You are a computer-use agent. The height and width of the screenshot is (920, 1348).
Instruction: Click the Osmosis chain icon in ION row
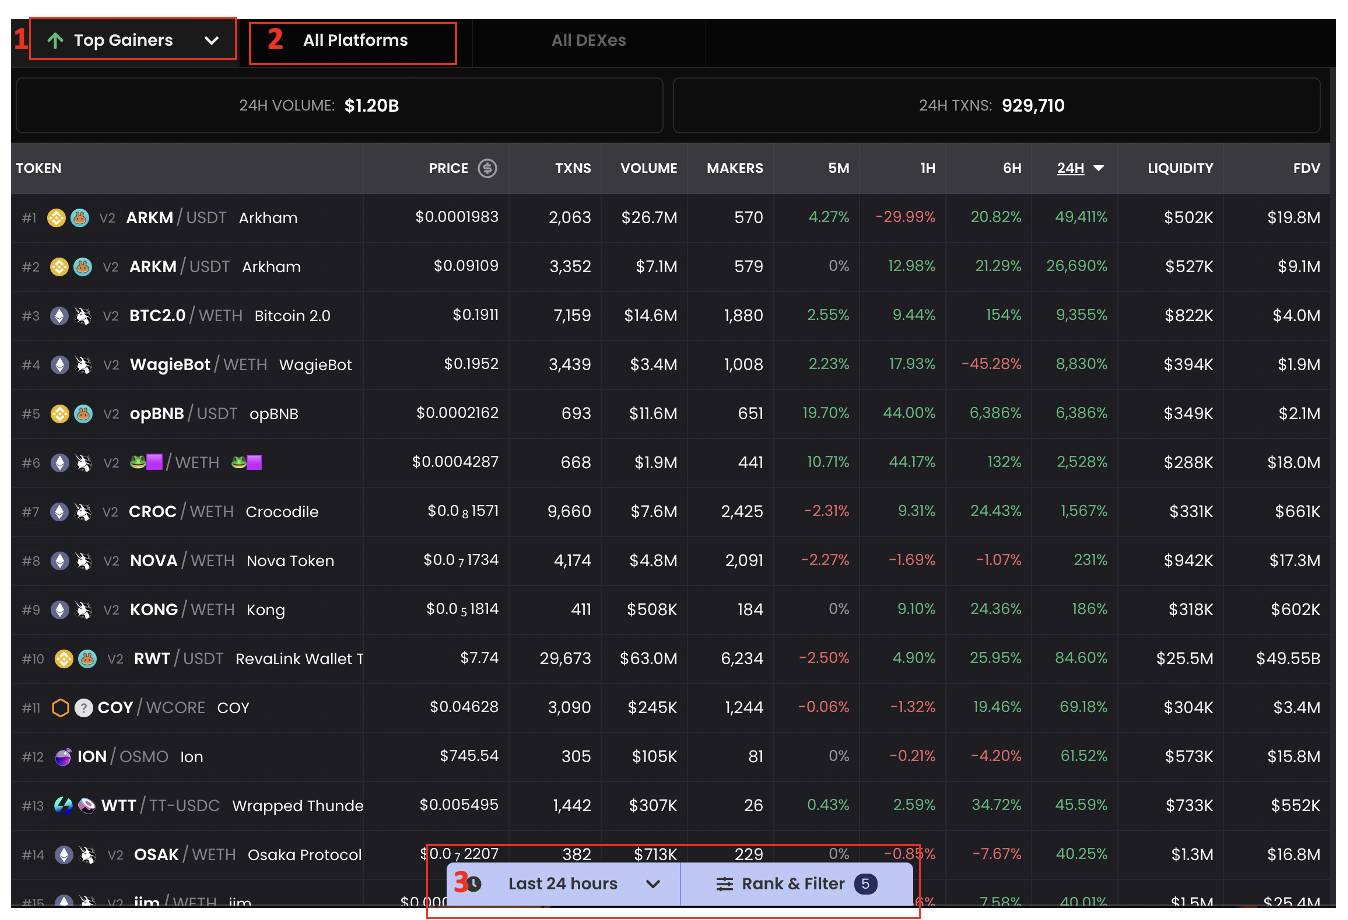coord(63,757)
